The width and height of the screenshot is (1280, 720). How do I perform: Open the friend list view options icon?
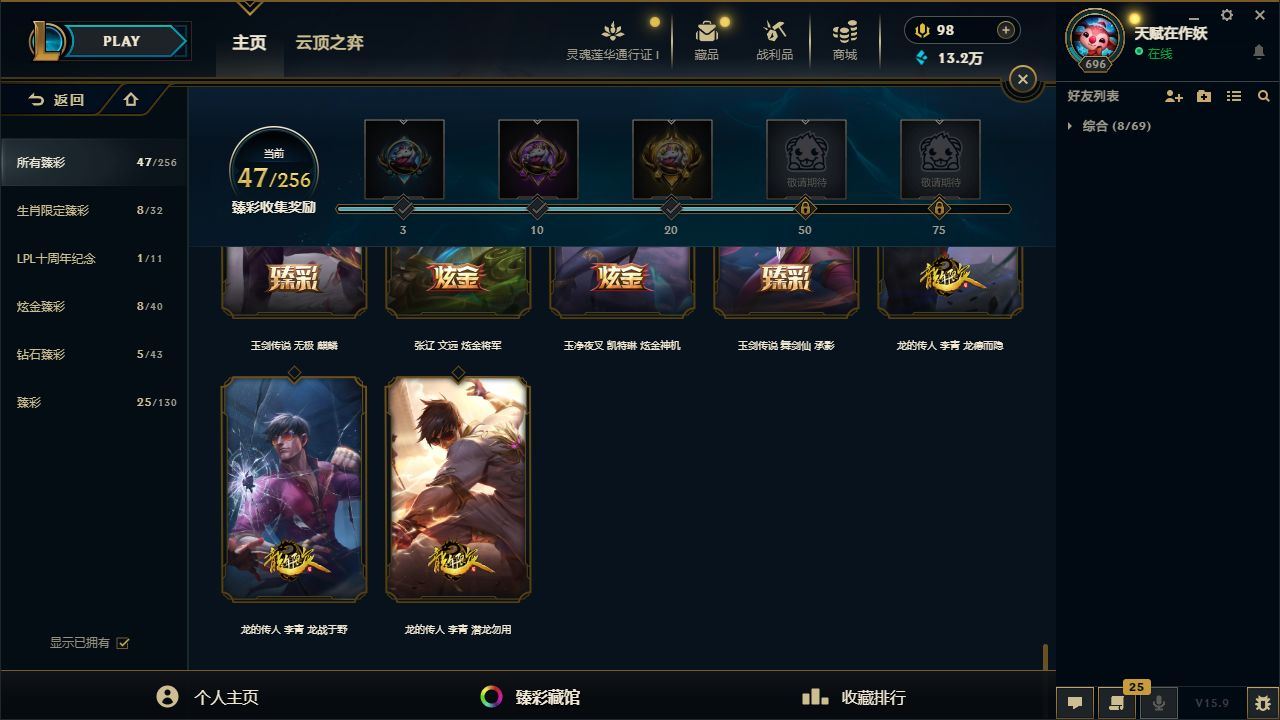click(x=1234, y=96)
